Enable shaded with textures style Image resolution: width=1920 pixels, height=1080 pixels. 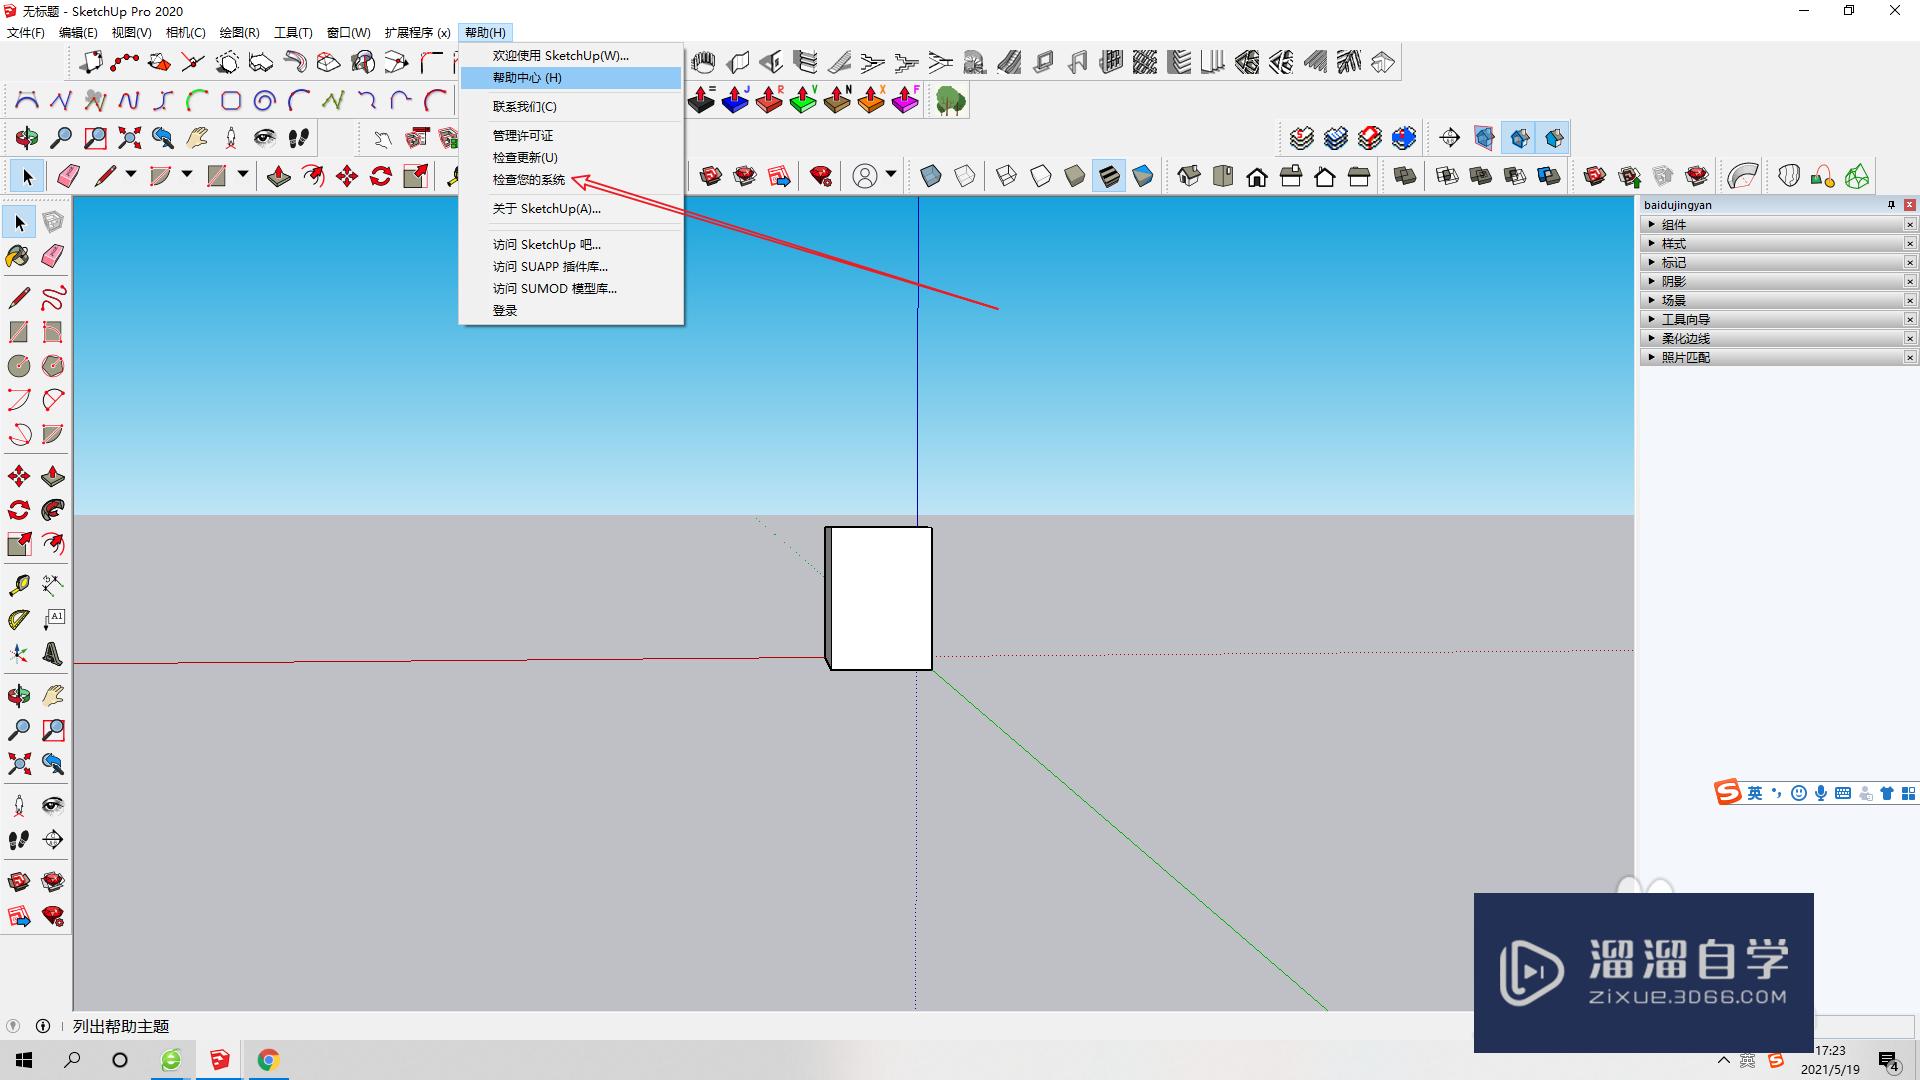[x=1108, y=177]
